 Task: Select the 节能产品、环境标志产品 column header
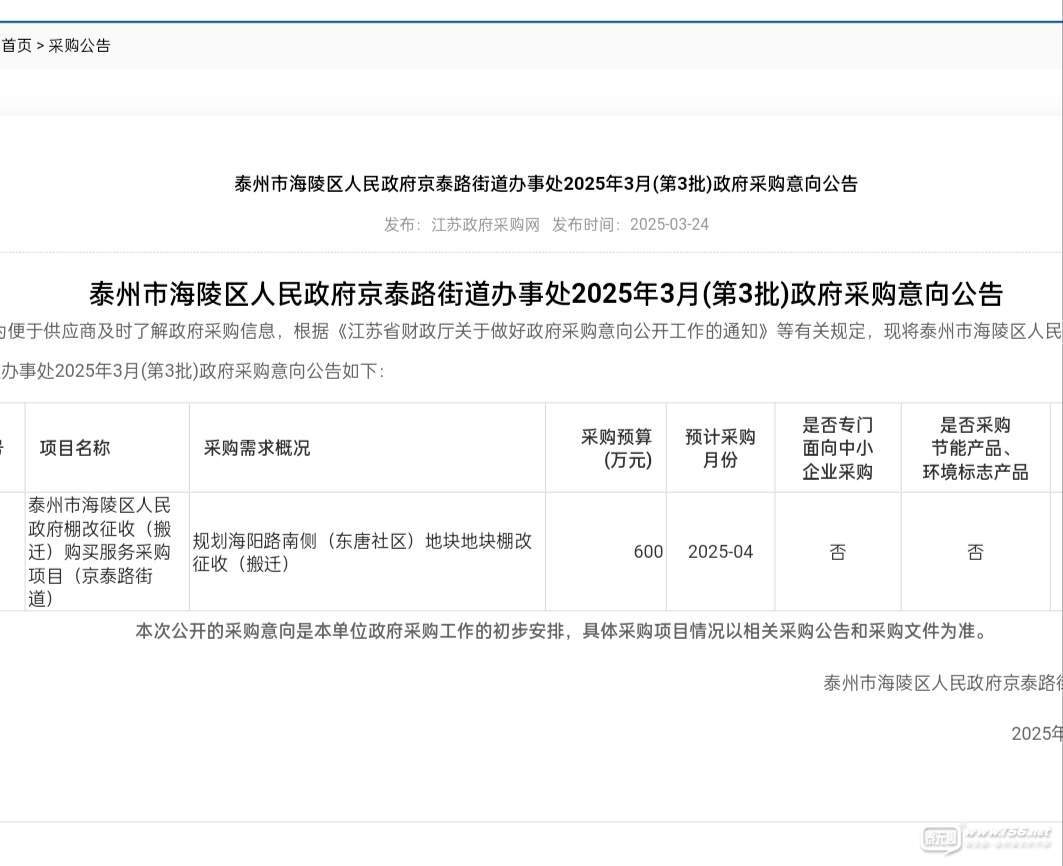point(975,448)
